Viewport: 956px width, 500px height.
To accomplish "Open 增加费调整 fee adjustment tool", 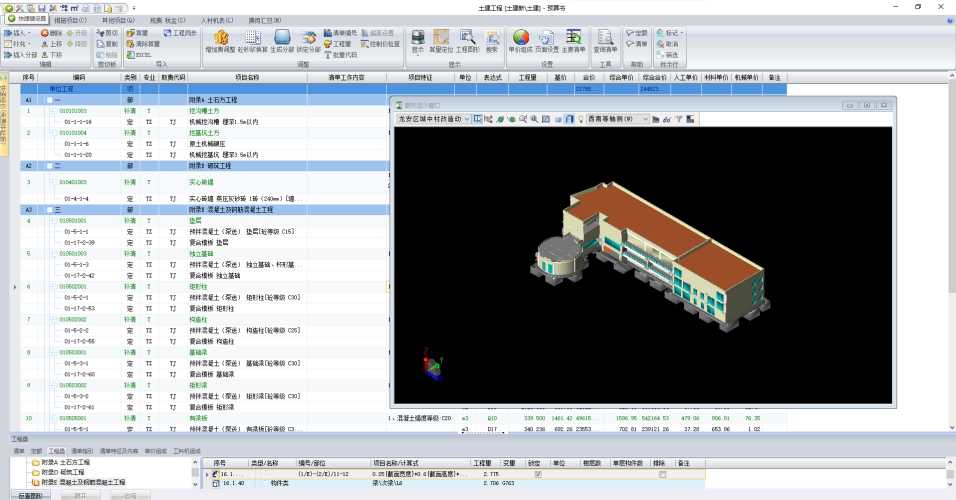I will tap(220, 41).
